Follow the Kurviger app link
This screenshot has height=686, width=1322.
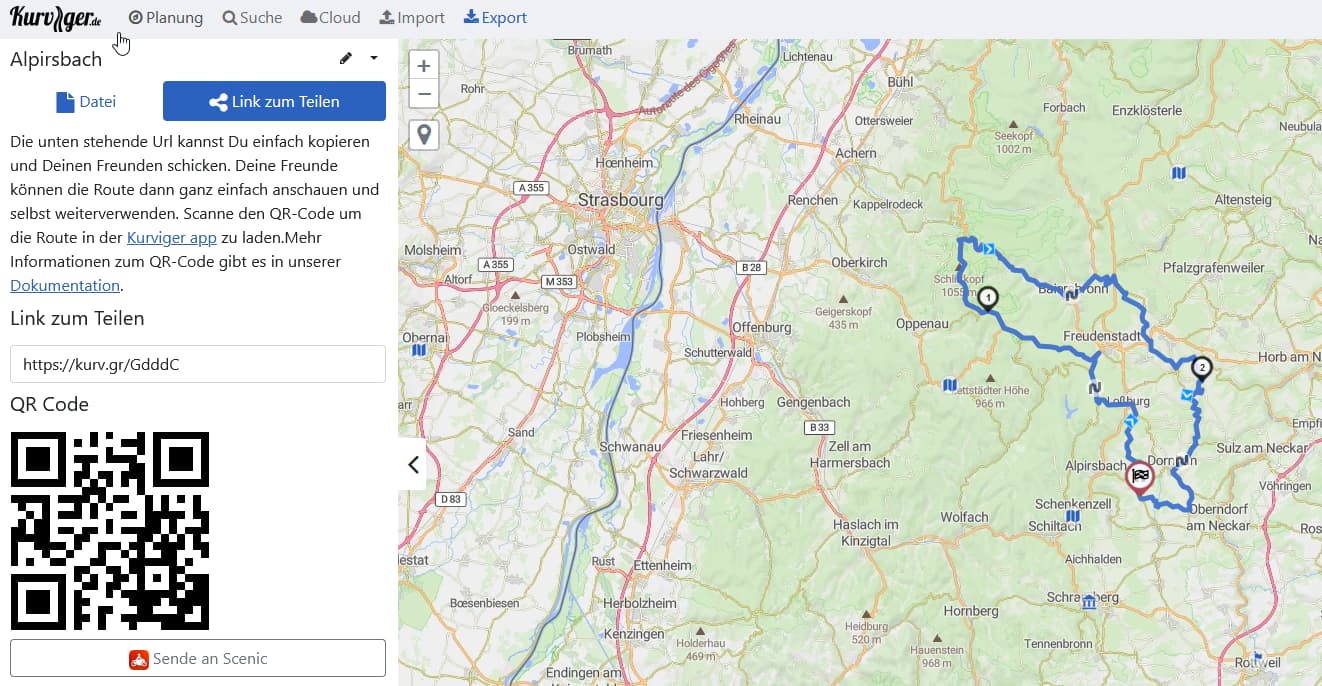[172, 237]
